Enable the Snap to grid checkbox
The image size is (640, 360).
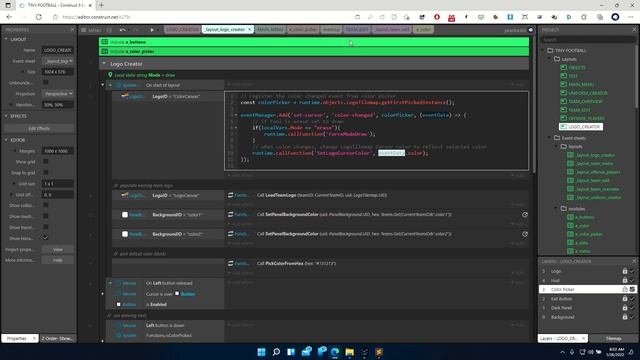[46, 173]
